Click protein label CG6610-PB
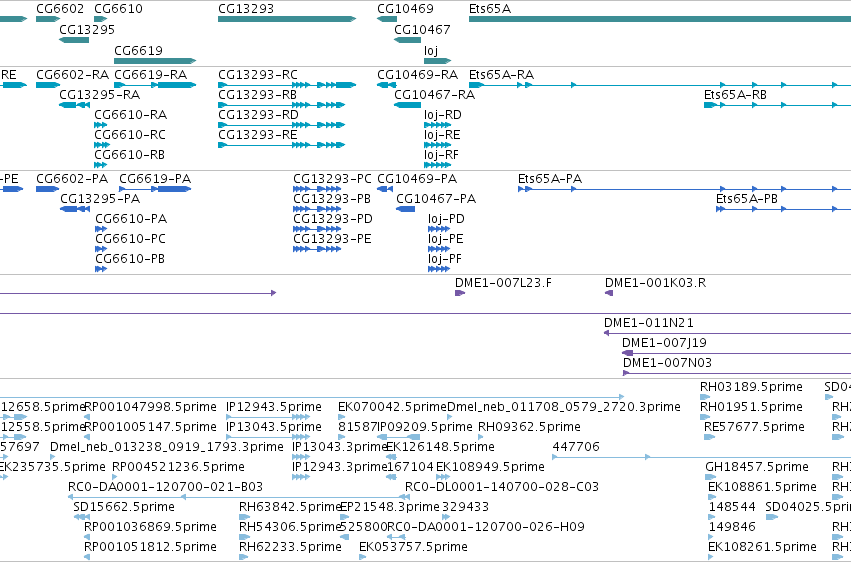The width and height of the screenshot is (851, 562). pyautogui.click(x=130, y=259)
